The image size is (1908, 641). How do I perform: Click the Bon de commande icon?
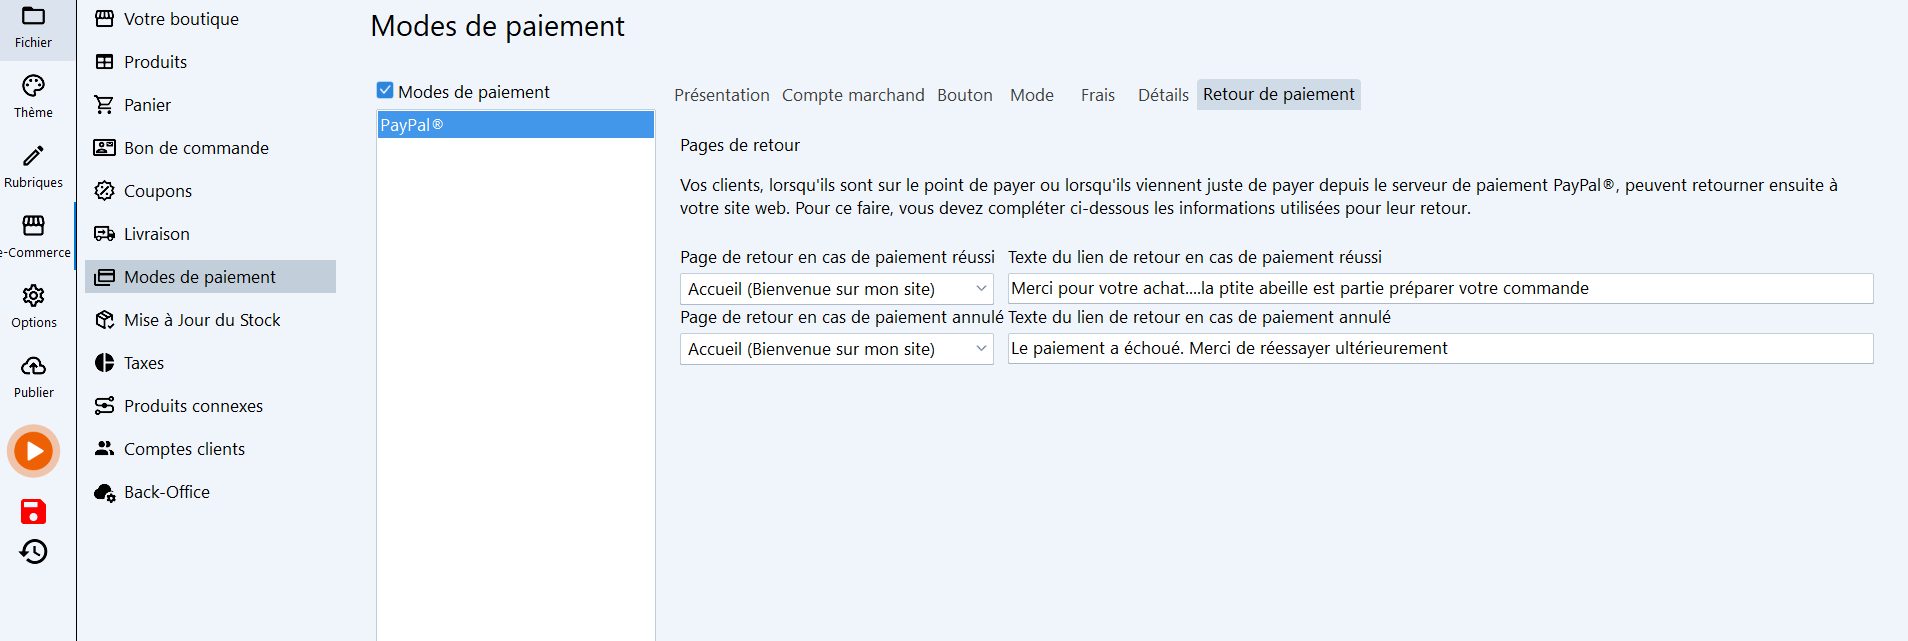(x=104, y=148)
